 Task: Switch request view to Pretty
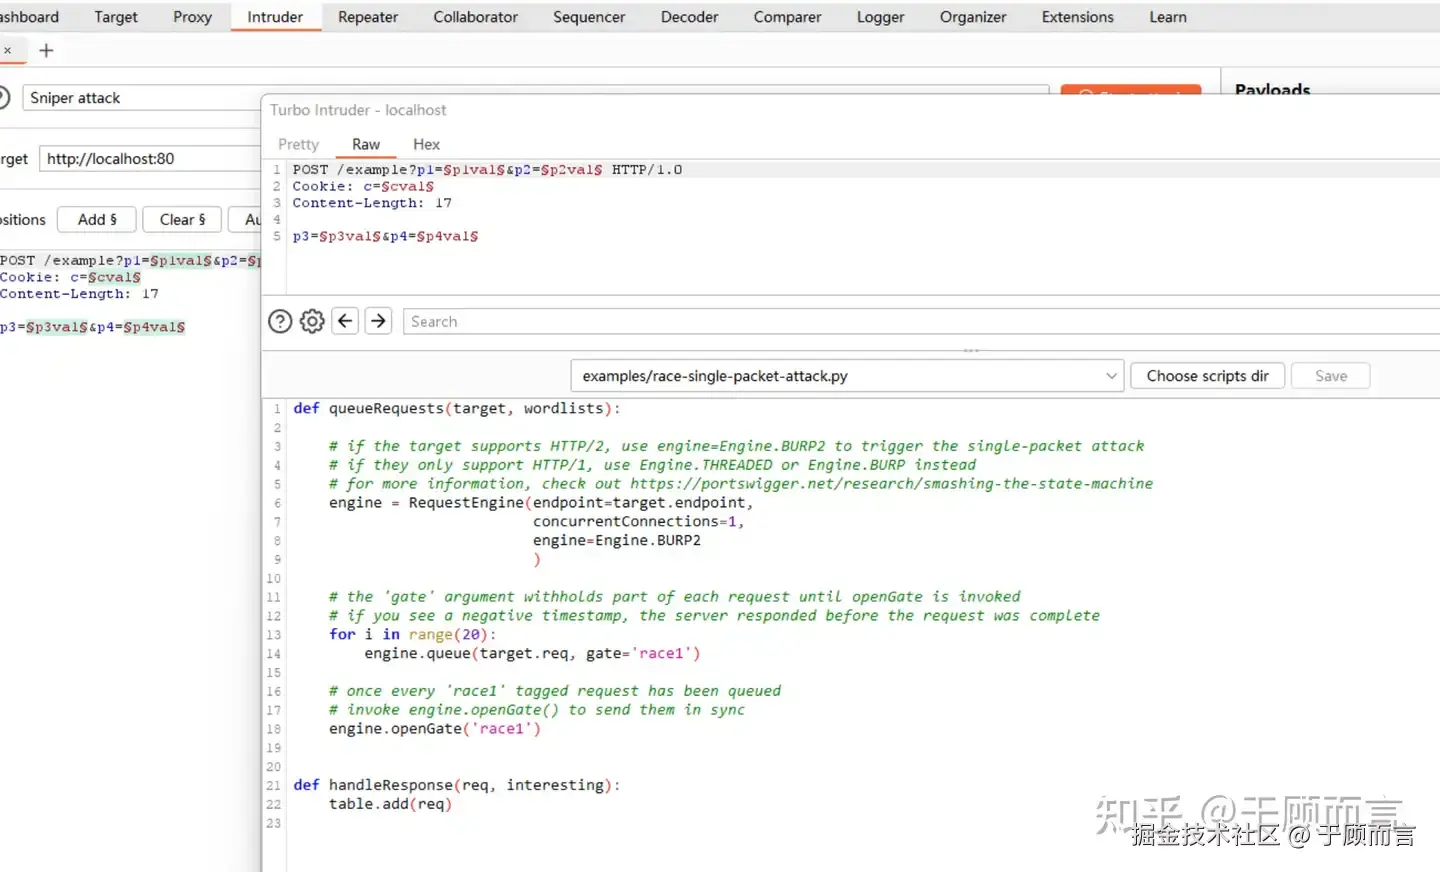[x=298, y=144]
